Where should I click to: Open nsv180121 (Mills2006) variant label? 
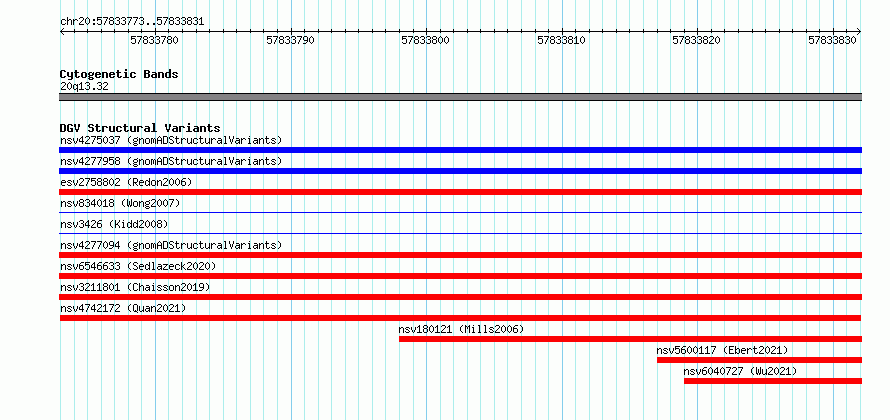(x=461, y=329)
